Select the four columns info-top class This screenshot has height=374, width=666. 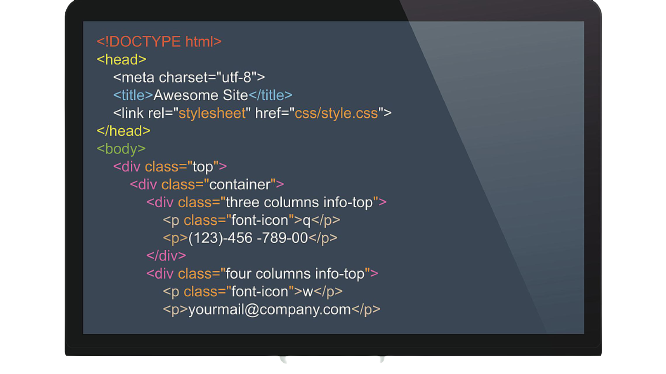click(x=295, y=273)
